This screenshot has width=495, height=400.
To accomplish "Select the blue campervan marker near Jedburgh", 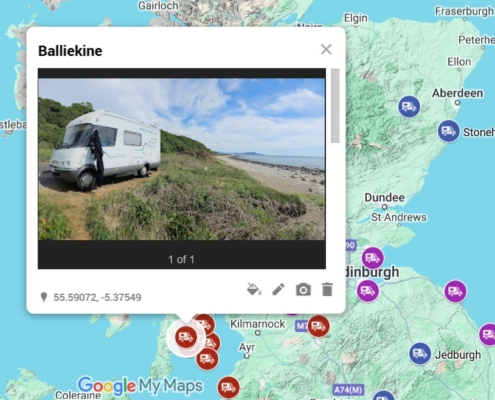I will tap(420, 353).
